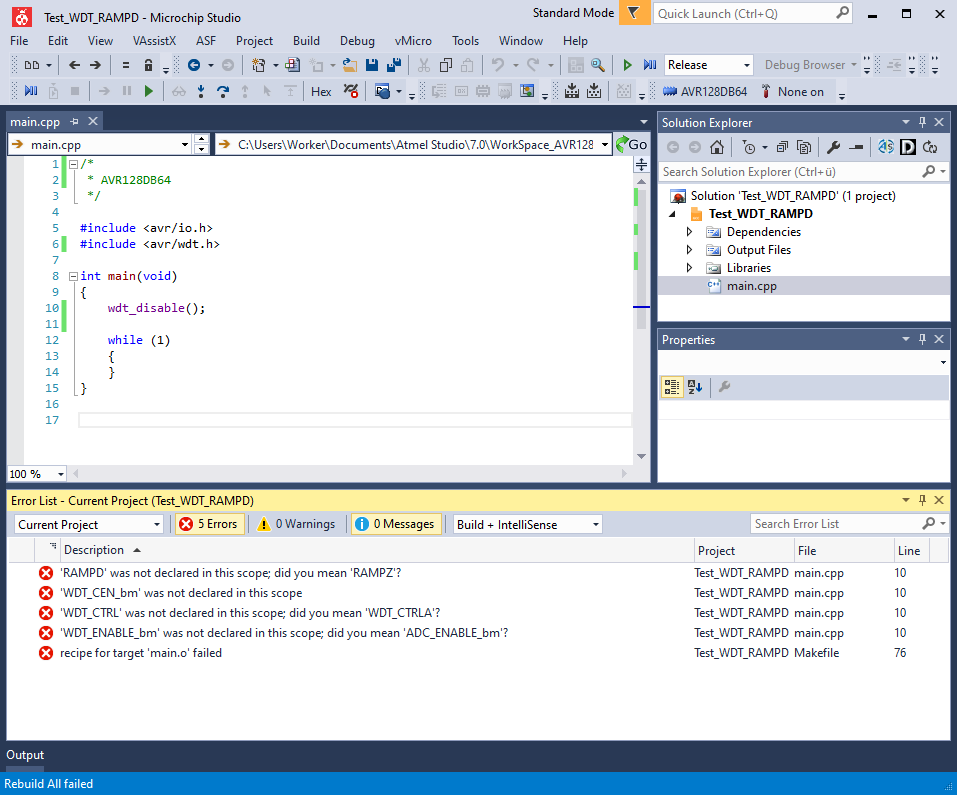Image resolution: width=957 pixels, height=795 pixels.
Task: Click the Pending Changes Filter clock icon
Action: click(749, 147)
